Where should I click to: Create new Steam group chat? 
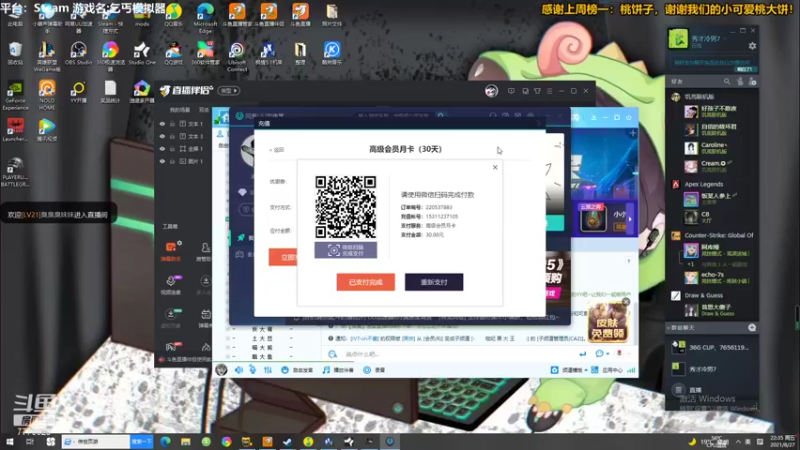(752, 328)
